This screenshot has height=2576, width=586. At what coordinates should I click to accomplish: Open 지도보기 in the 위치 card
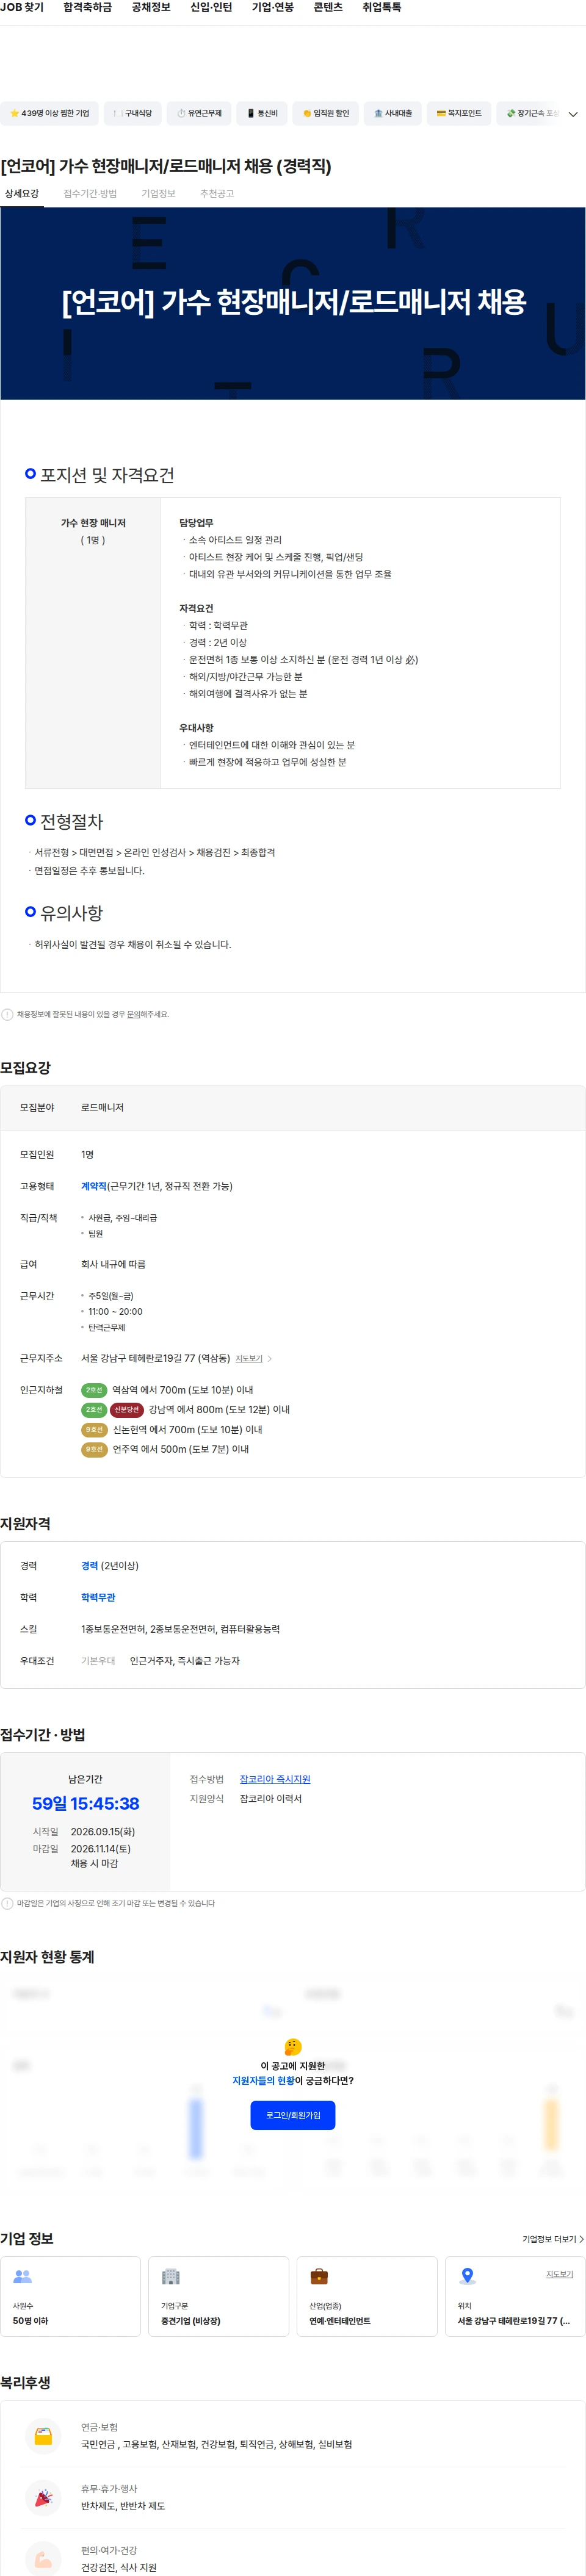[x=560, y=2274]
